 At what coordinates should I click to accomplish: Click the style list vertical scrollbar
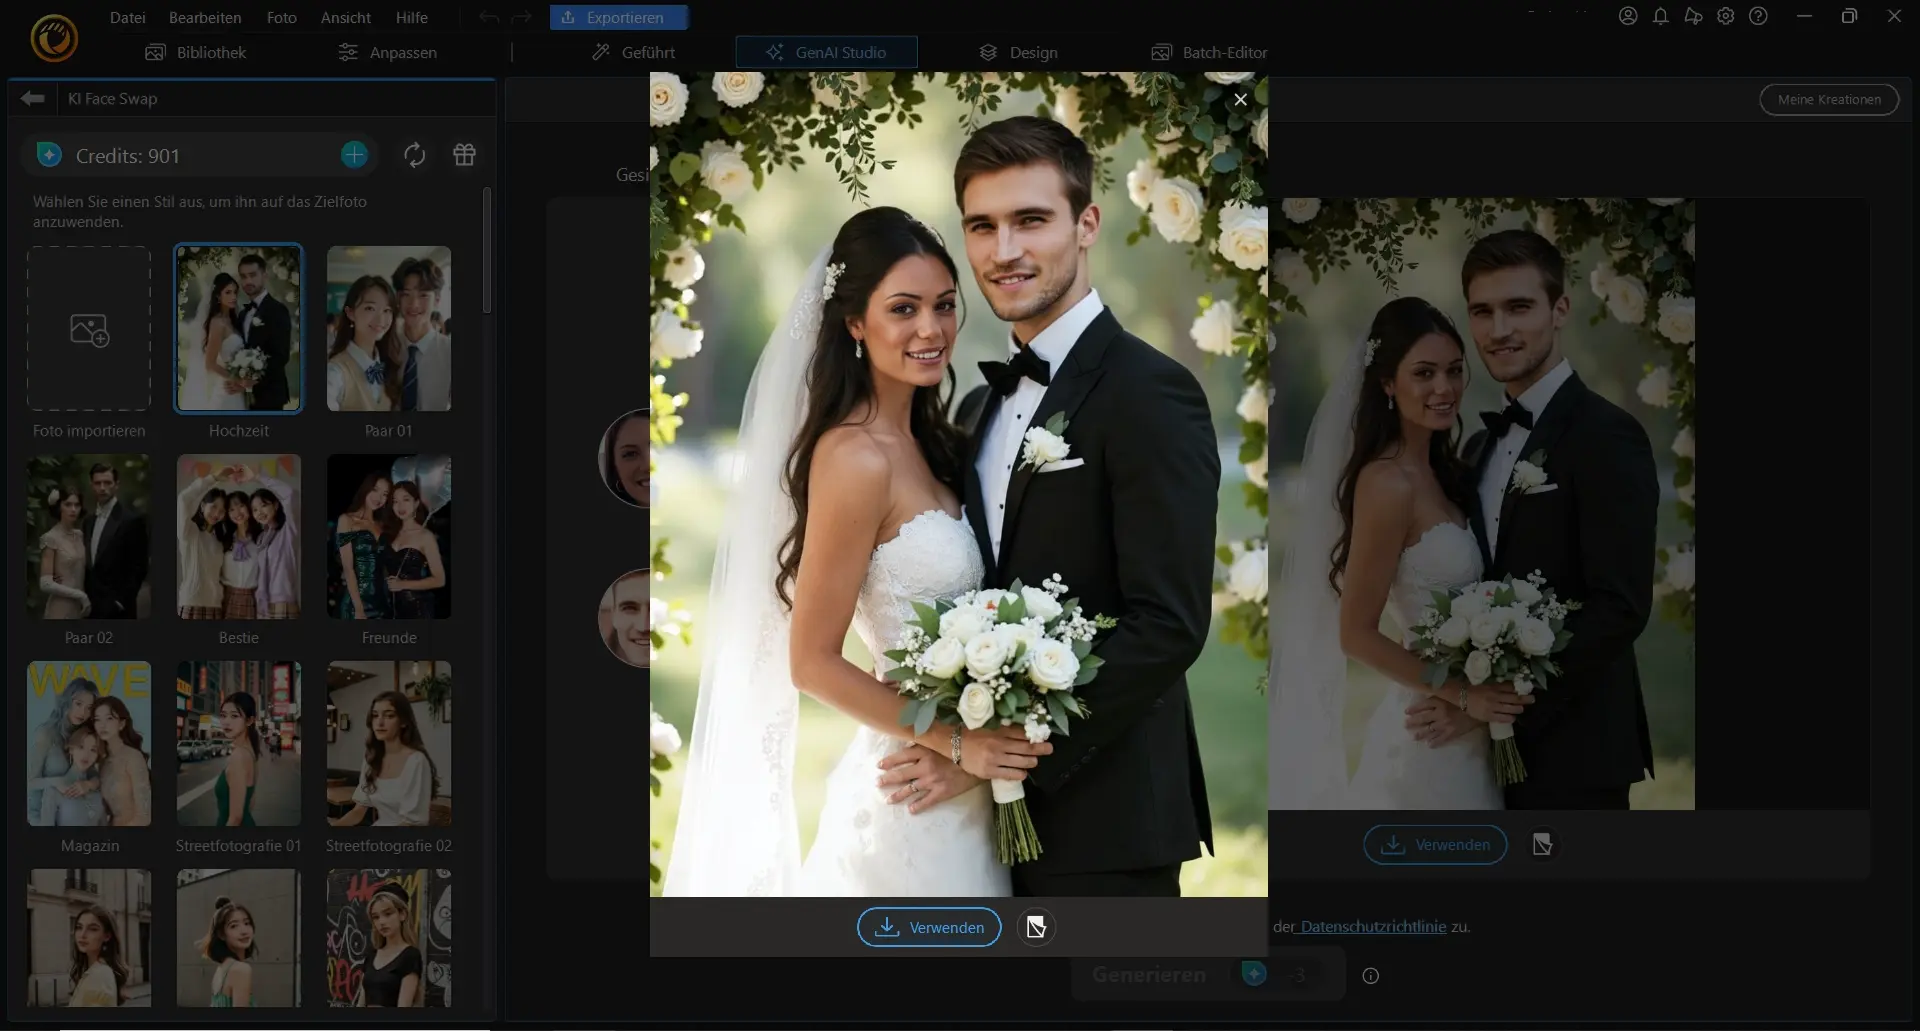487,250
